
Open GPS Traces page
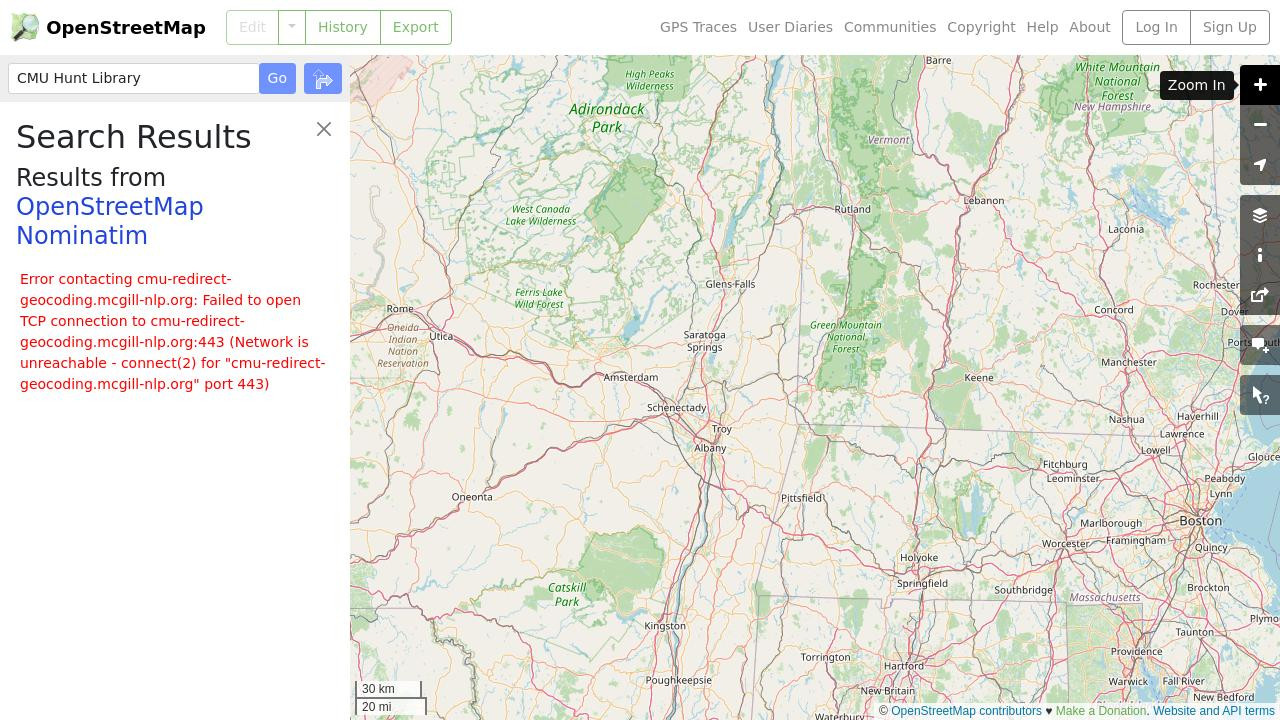pyautogui.click(x=698, y=27)
